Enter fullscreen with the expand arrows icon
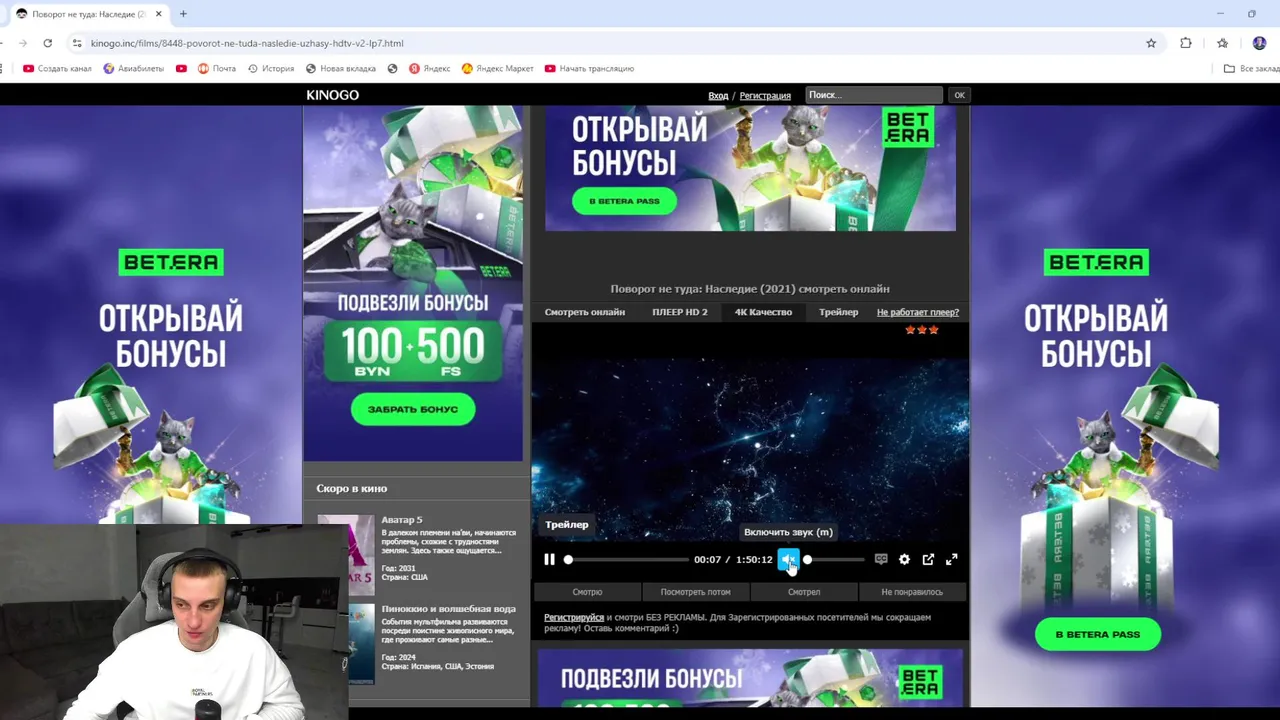This screenshot has width=1280, height=720. click(951, 559)
